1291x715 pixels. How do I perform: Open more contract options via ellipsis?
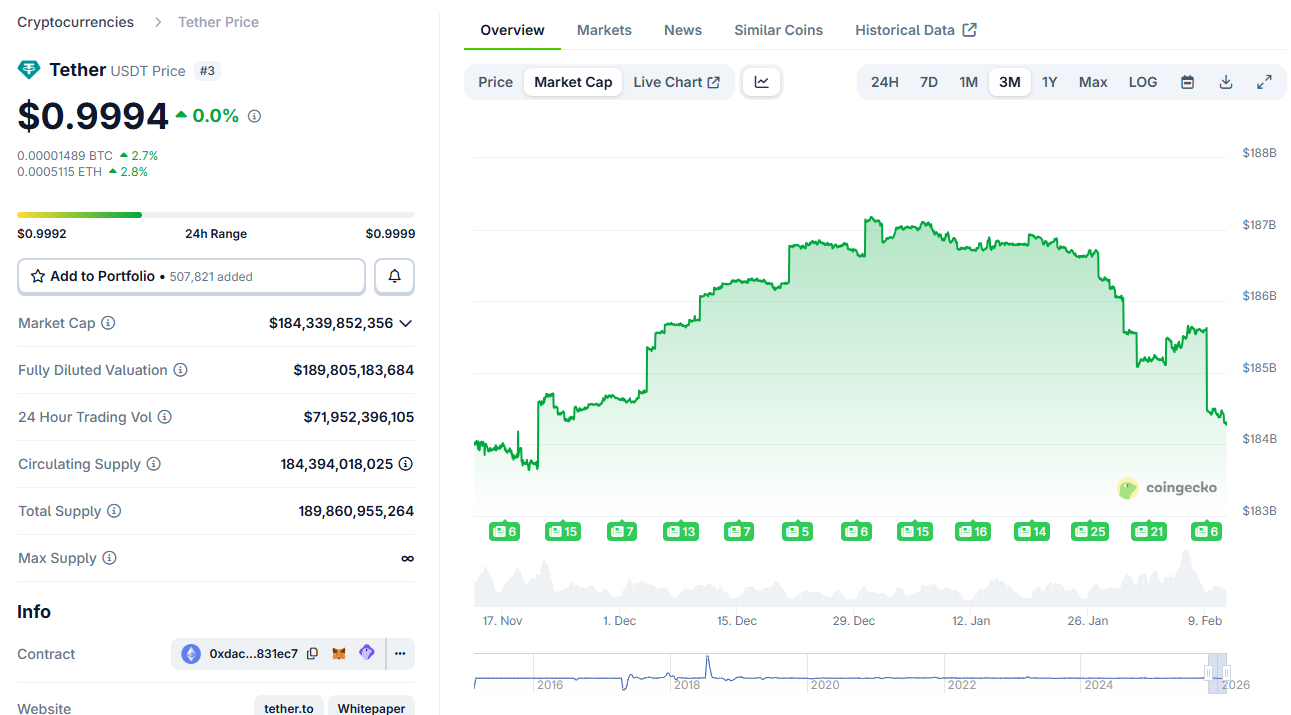(399, 653)
